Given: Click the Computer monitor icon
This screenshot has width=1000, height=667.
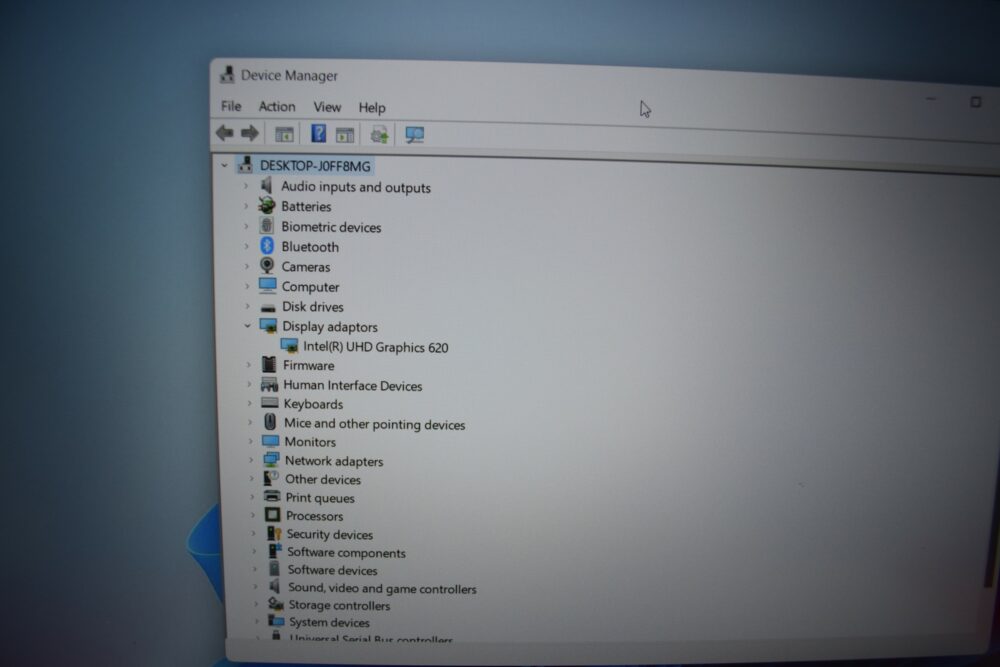Looking at the screenshot, I should click(x=268, y=285).
